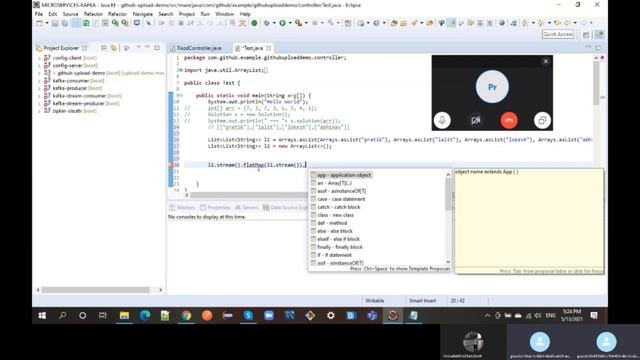Expand the config-server project
This screenshot has width=640, height=360.
40,65
